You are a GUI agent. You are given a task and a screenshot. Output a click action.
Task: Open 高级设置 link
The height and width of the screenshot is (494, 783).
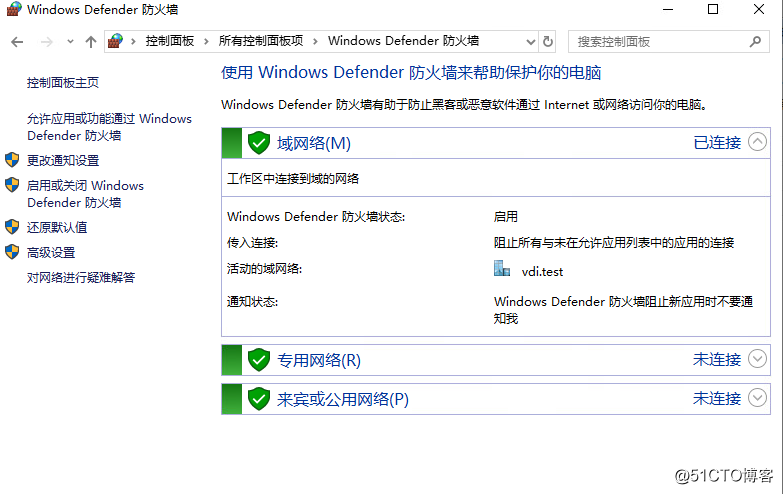51,252
